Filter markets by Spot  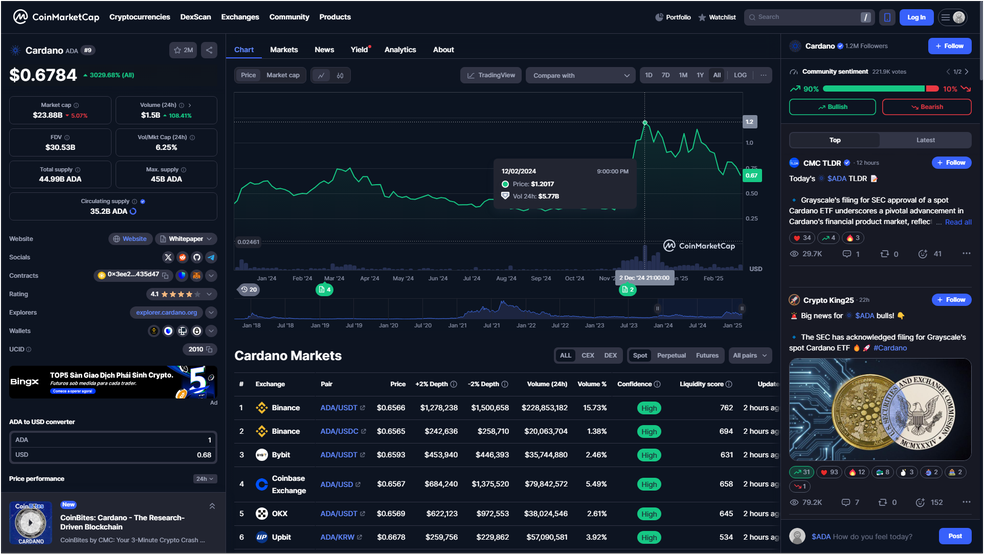click(640, 356)
